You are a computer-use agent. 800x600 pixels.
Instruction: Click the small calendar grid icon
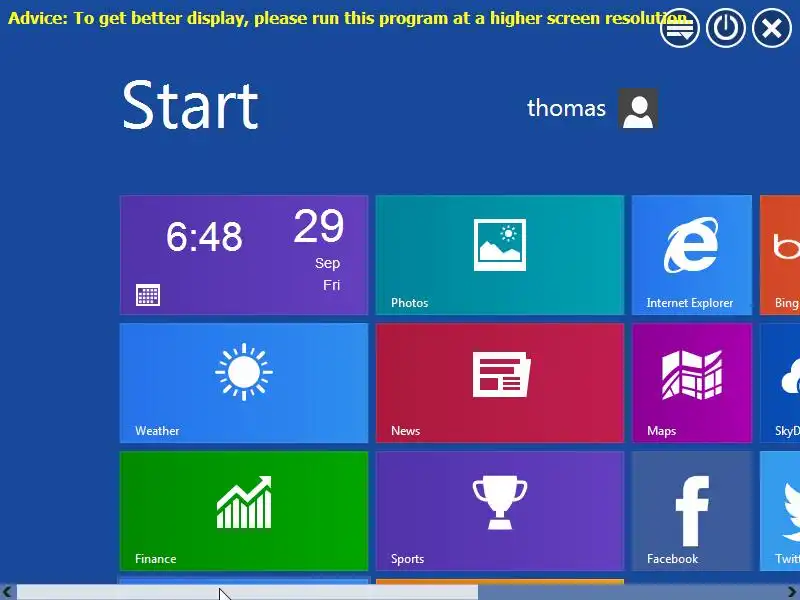[x=148, y=295]
